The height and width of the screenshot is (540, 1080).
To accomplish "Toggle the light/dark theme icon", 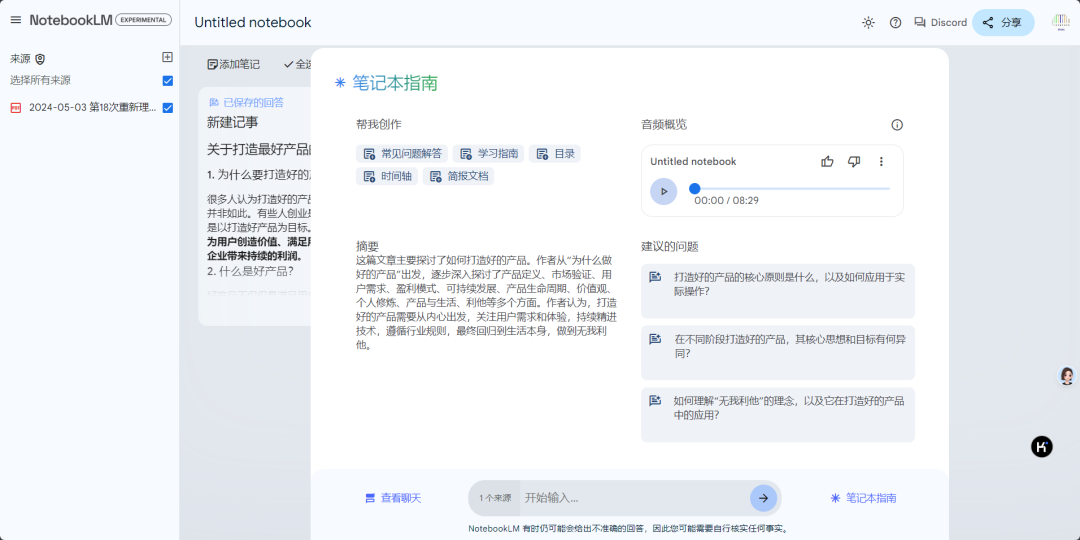I will tap(868, 22).
